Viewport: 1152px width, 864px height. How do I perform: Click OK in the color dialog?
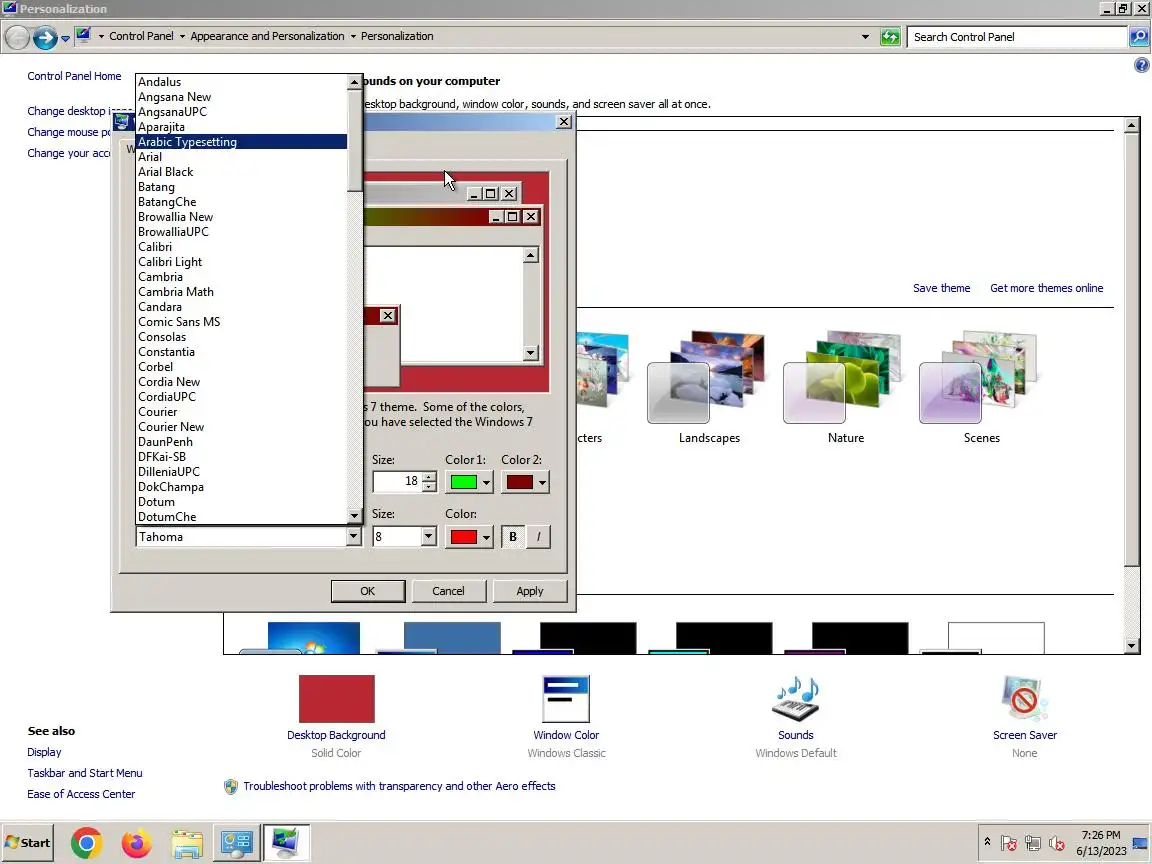click(368, 591)
